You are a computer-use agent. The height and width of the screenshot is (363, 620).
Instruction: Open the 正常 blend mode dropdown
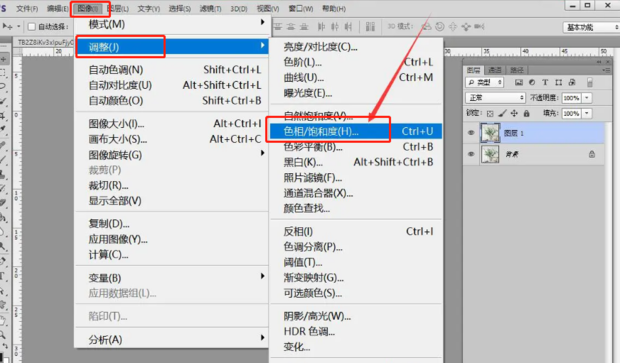coord(495,98)
